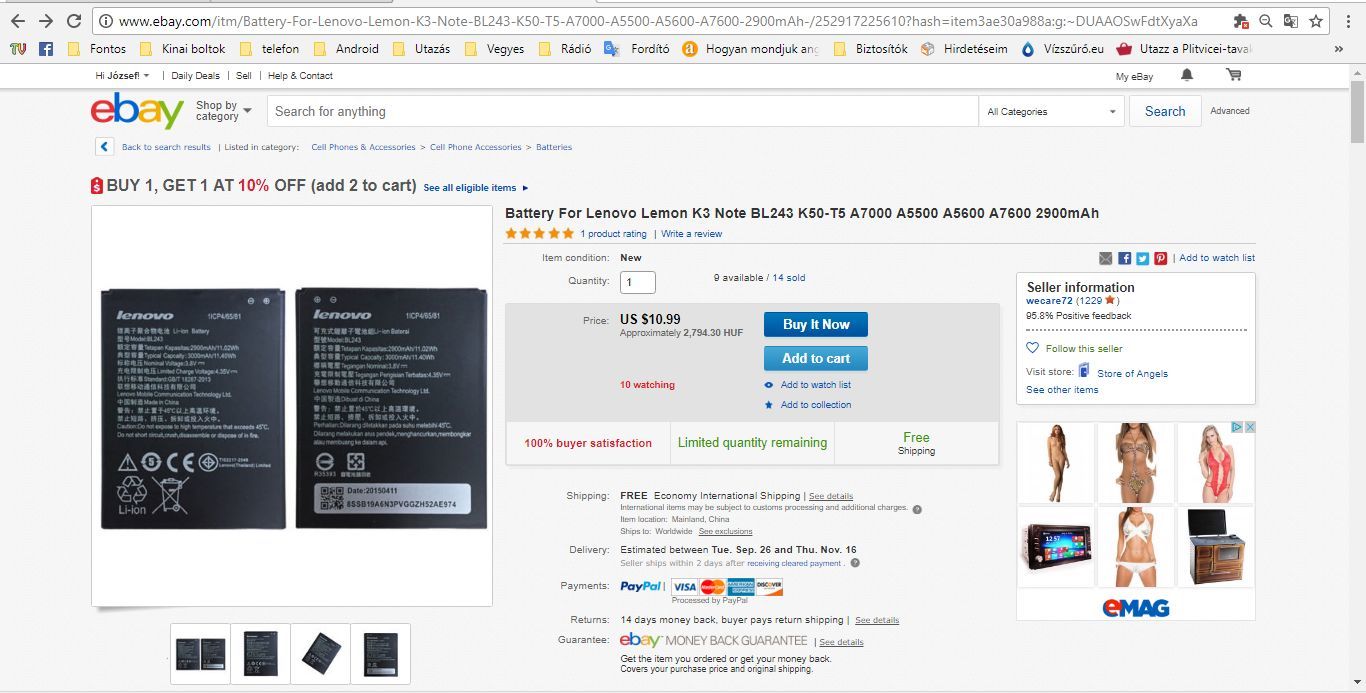The width and height of the screenshot is (1366, 693).
Task: Reload the page with refresh icon
Action: click(x=74, y=21)
